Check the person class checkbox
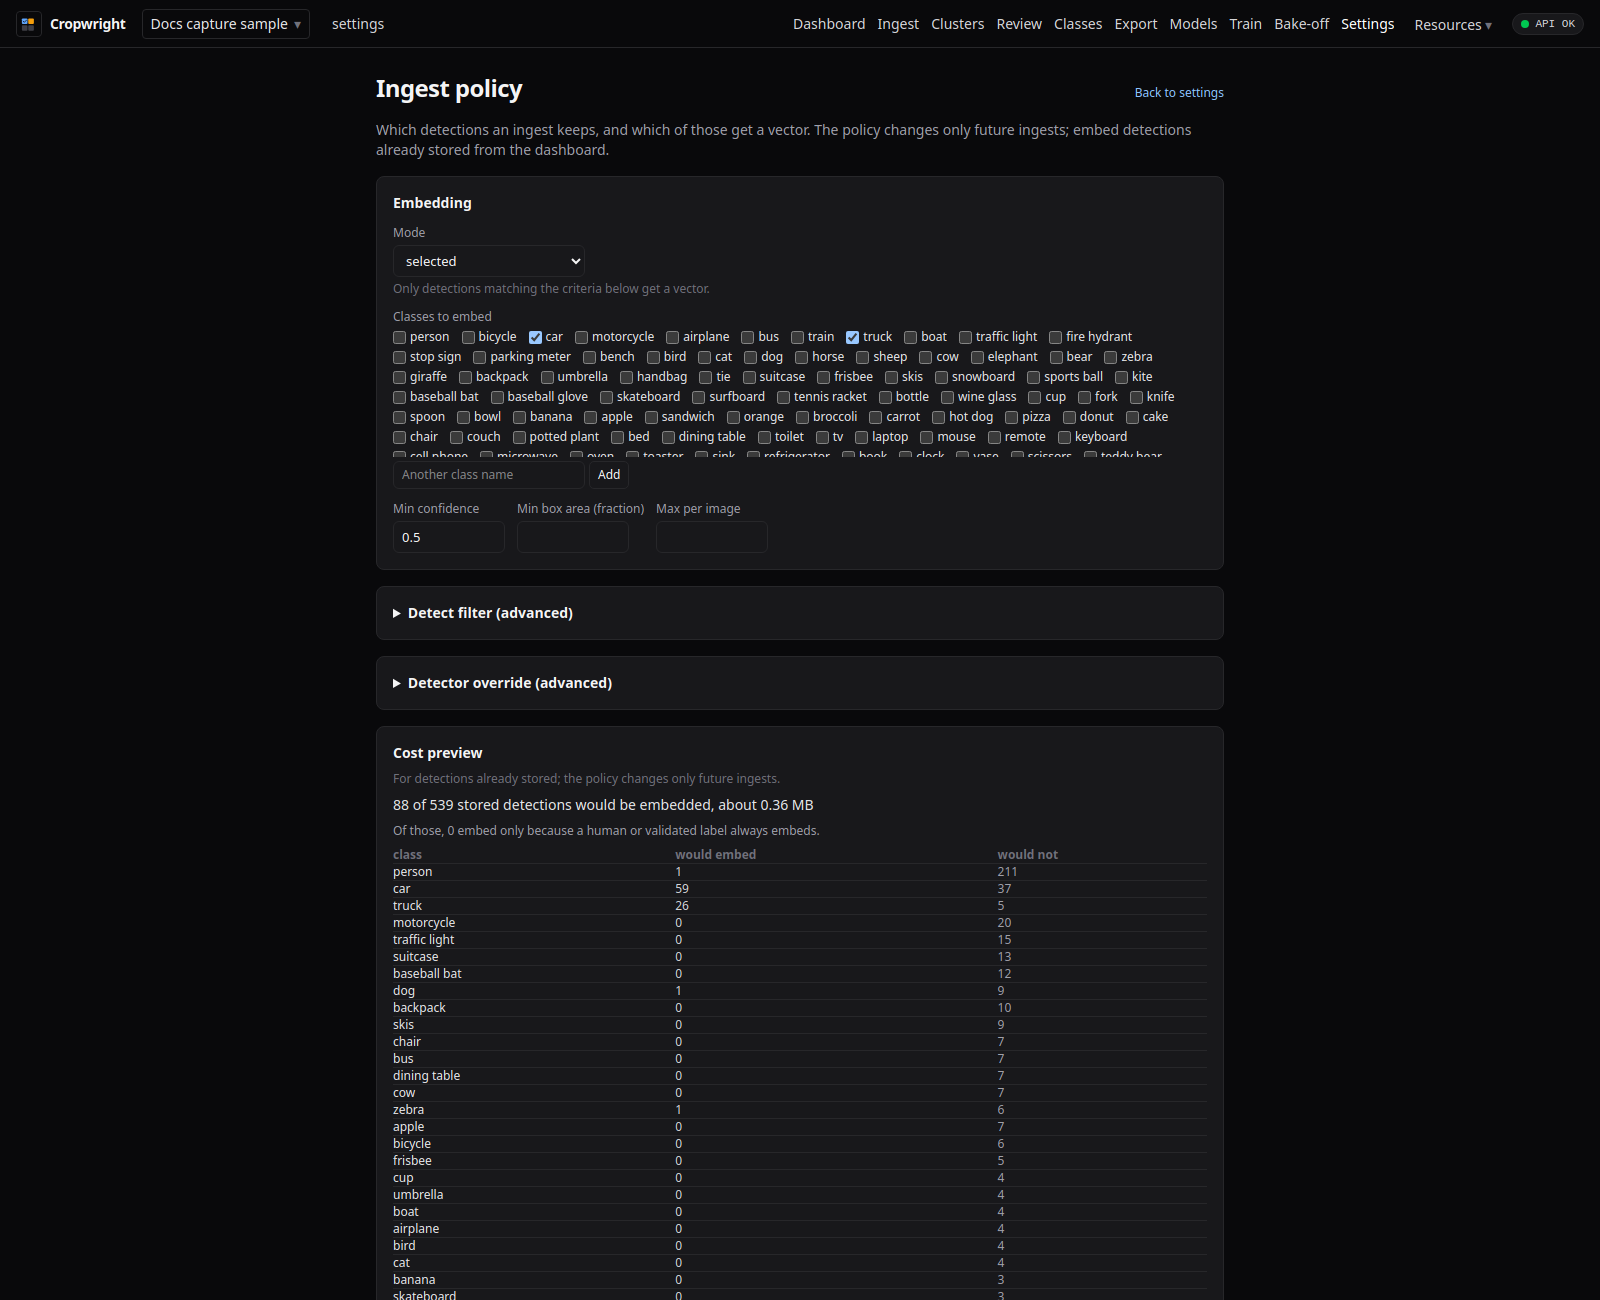Viewport: 1600px width, 1300px height. [x=400, y=337]
